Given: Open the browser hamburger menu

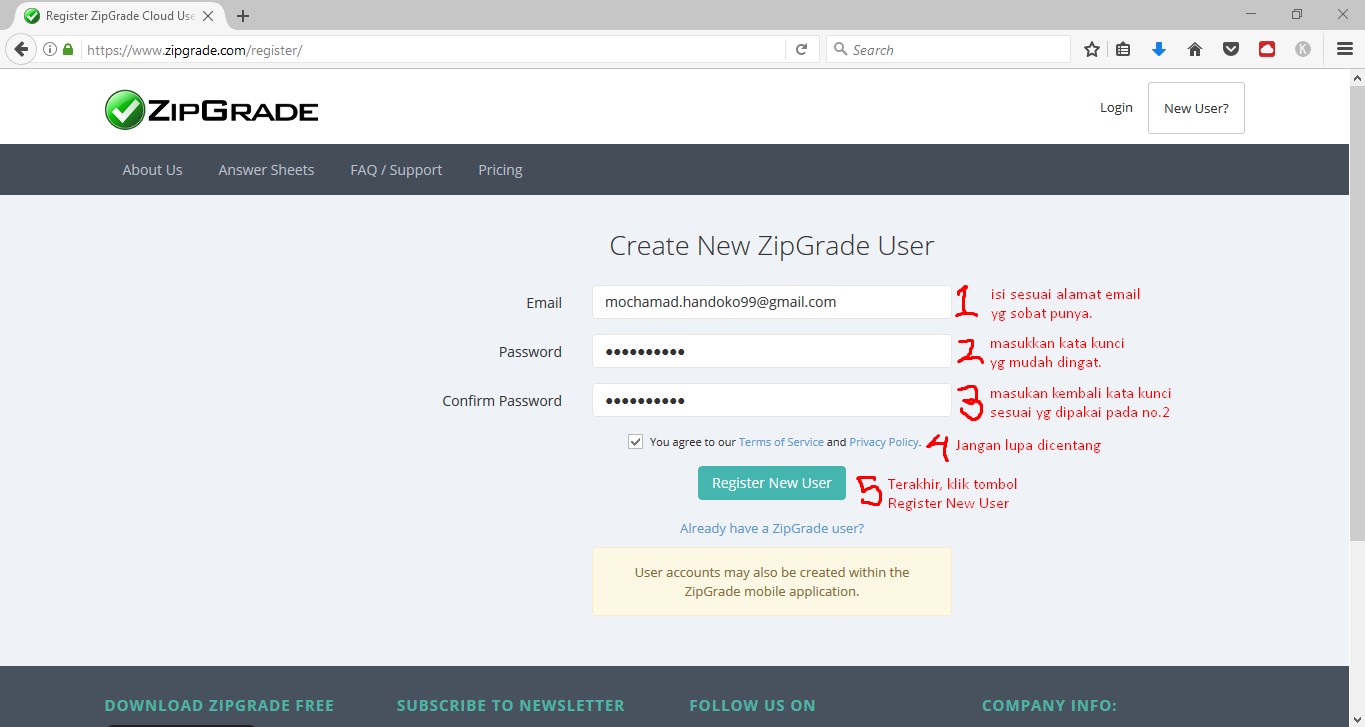Looking at the screenshot, I should point(1343,48).
